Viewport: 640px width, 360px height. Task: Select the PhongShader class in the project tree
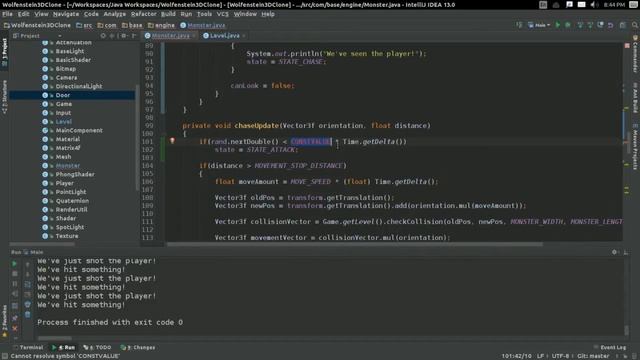[75, 174]
